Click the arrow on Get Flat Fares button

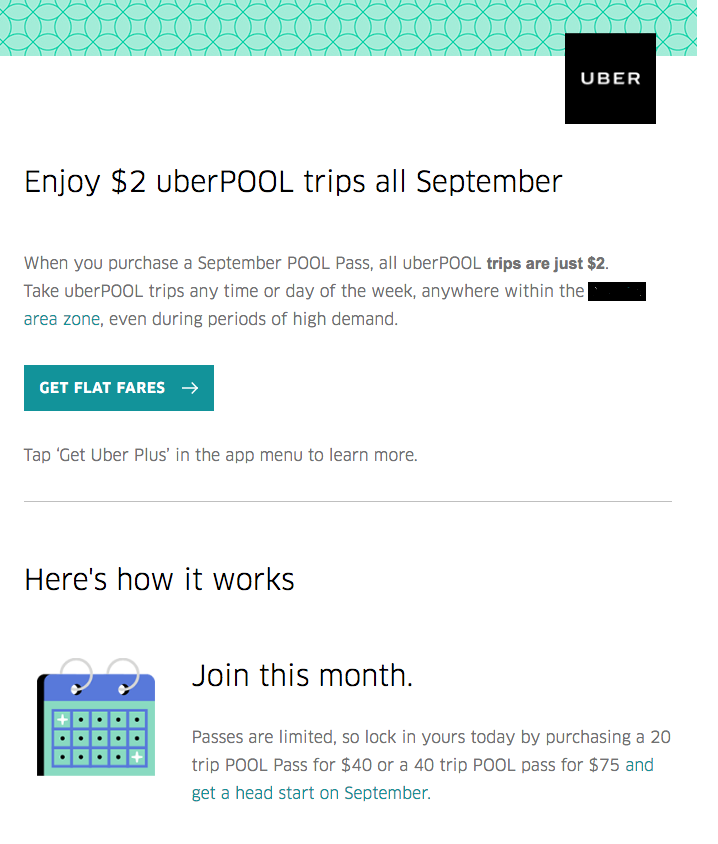tap(190, 388)
